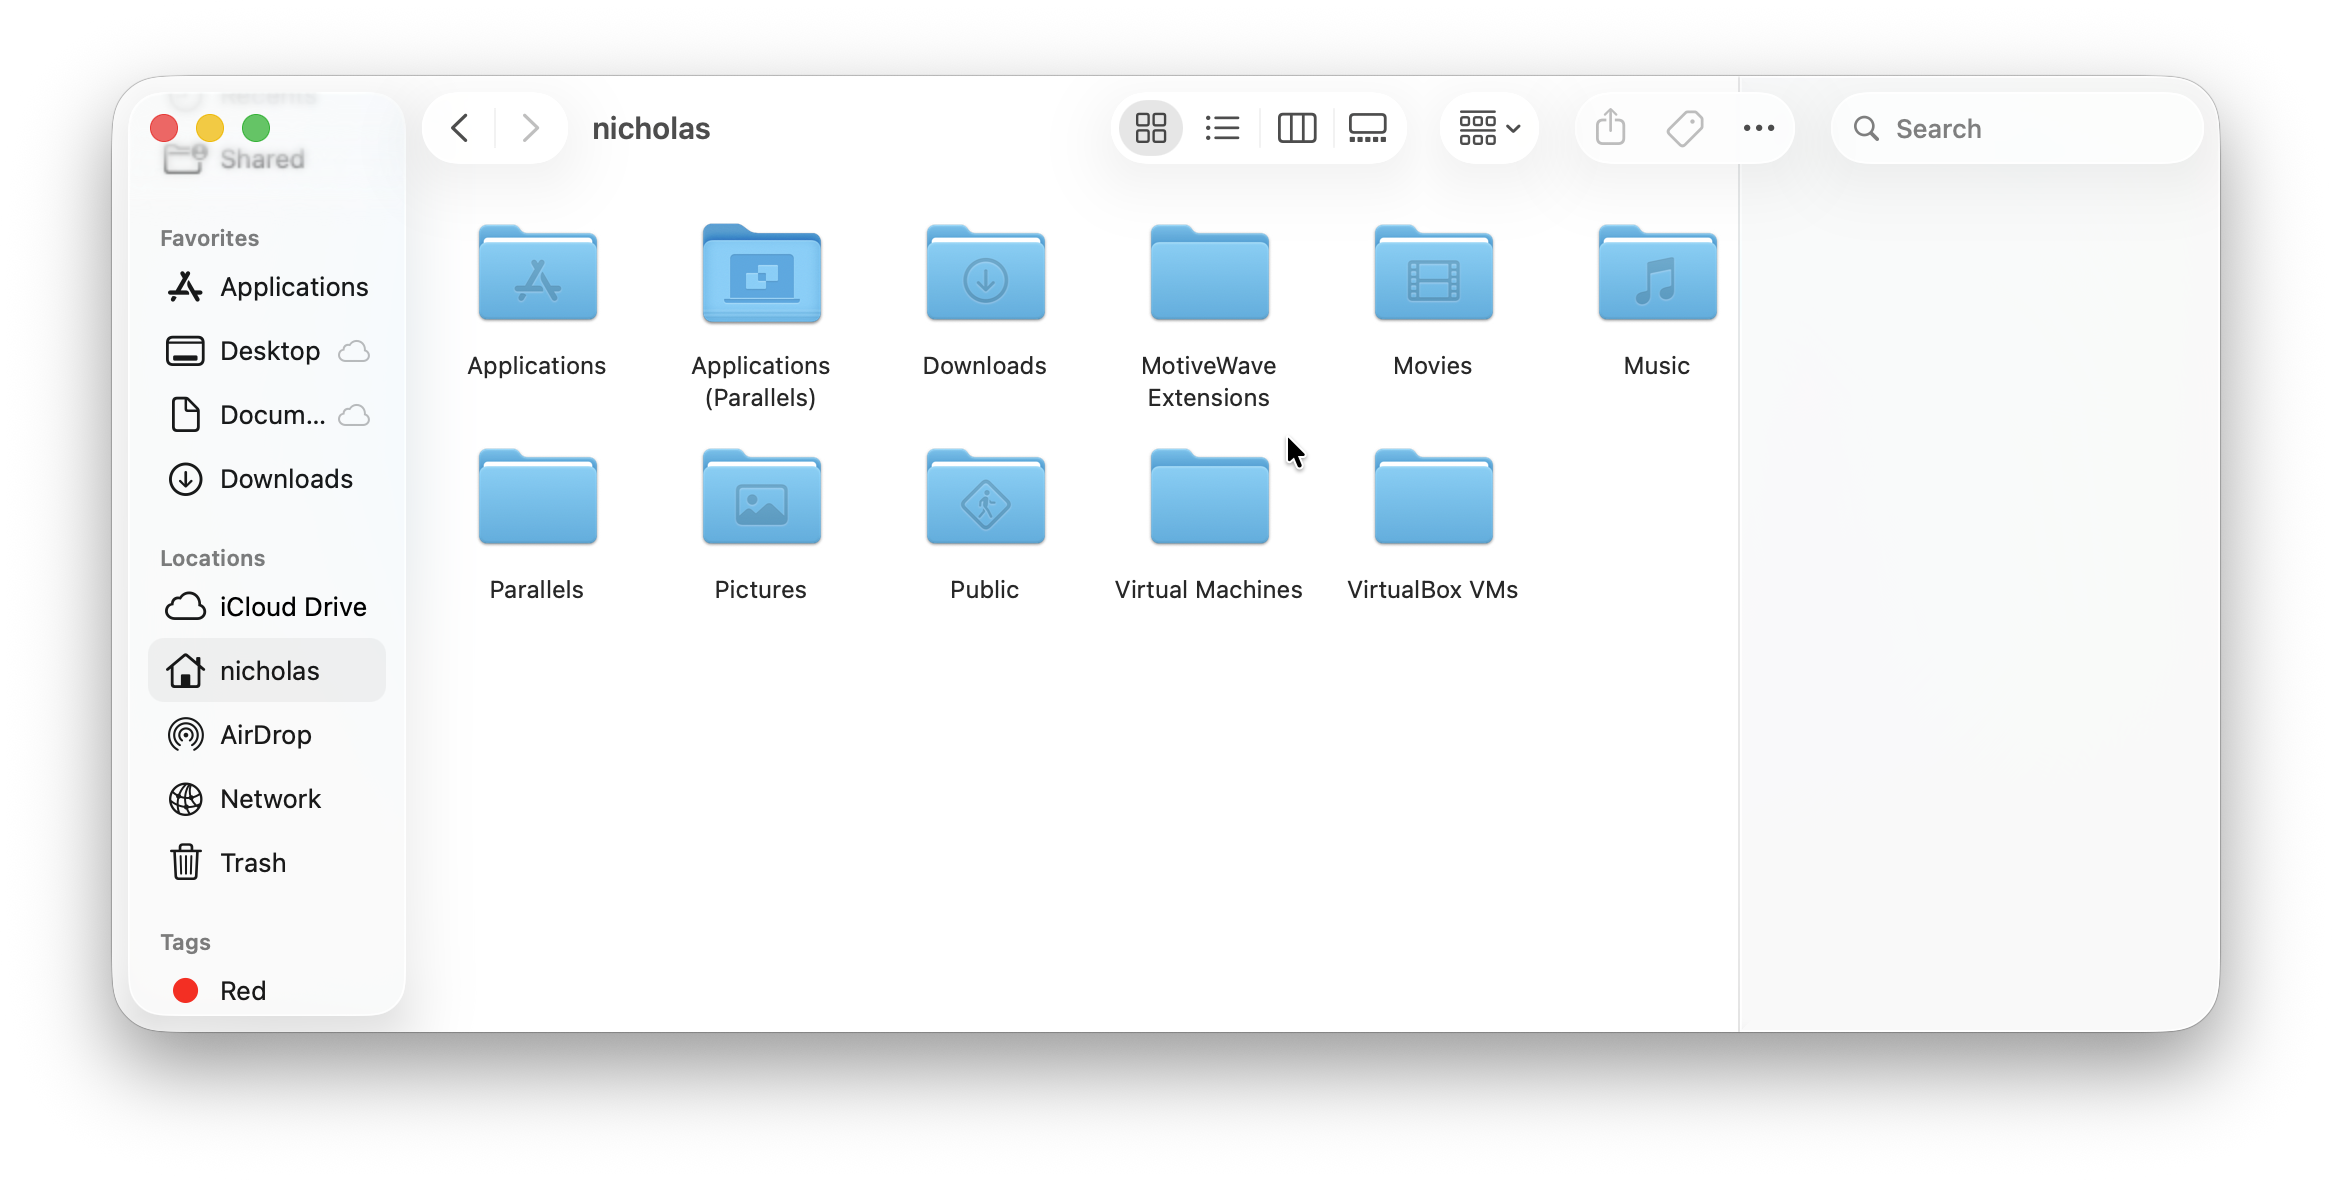Click the magnifying glass search icon

pos(1866,128)
